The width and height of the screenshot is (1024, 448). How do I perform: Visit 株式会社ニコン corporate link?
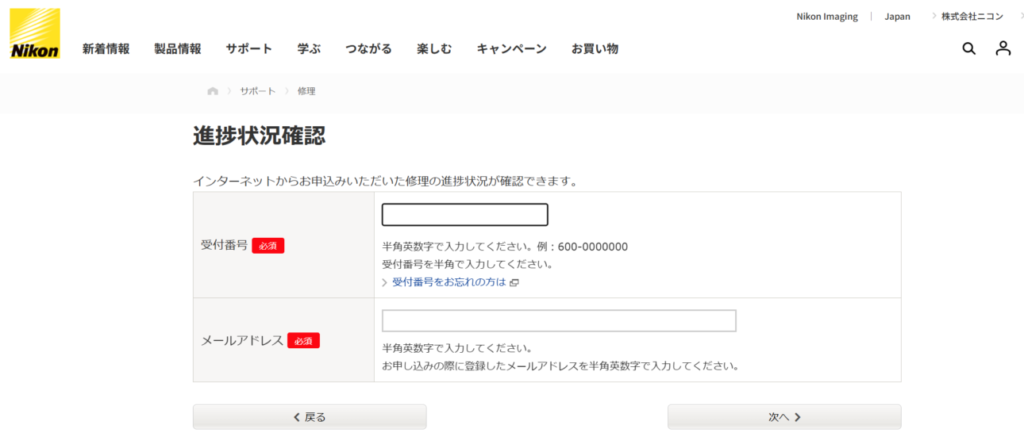coord(970,16)
